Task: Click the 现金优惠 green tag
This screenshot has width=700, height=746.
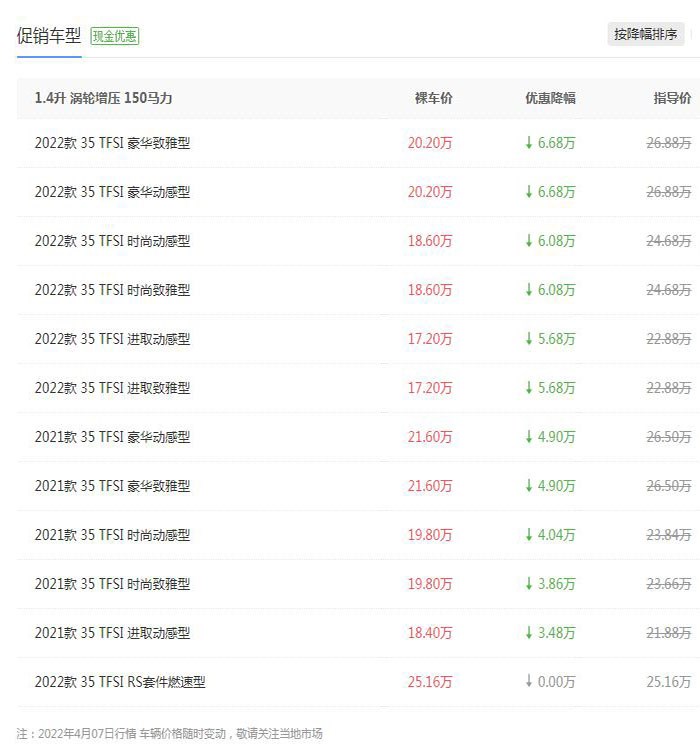Action: (115, 36)
